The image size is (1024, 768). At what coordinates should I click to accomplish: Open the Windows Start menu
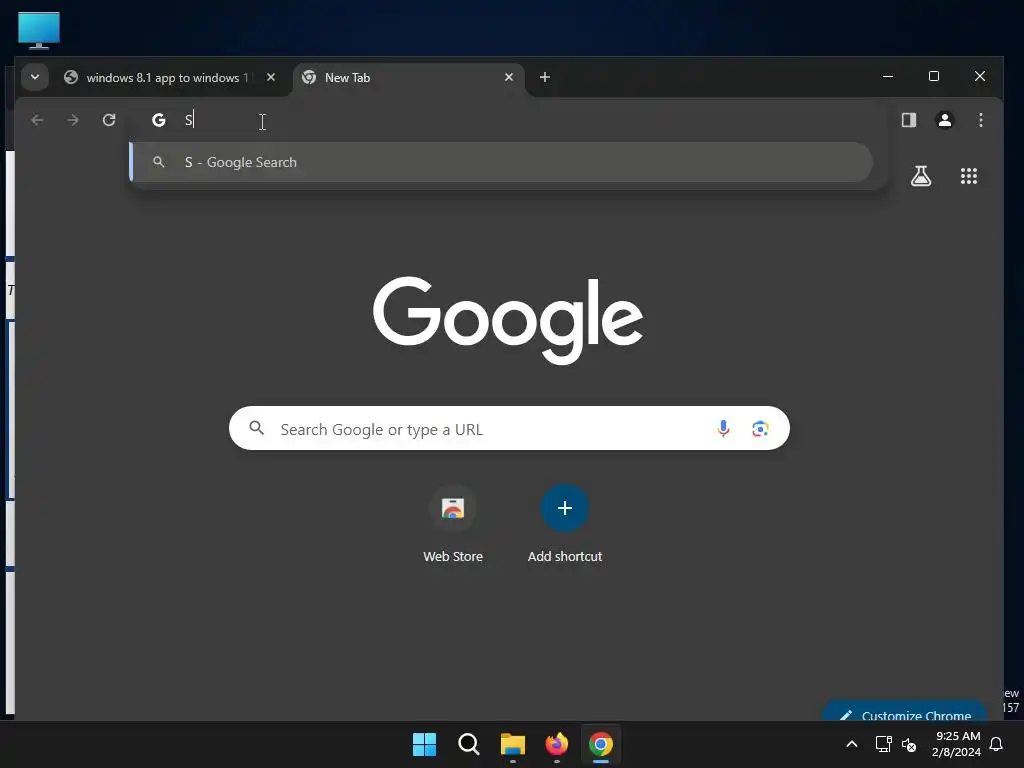(424, 744)
